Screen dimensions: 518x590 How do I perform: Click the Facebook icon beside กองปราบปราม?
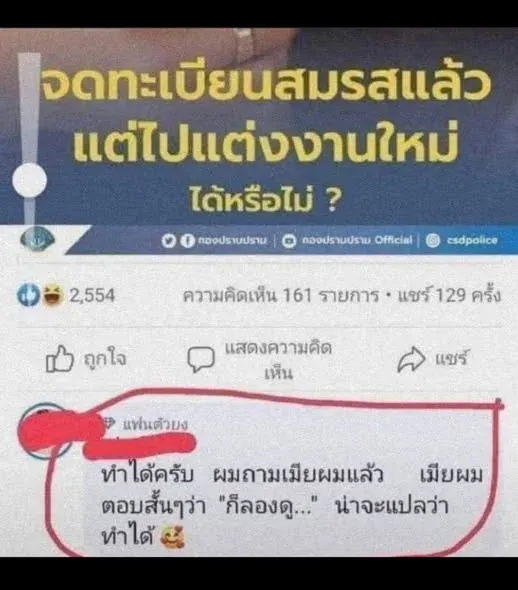click(x=187, y=240)
